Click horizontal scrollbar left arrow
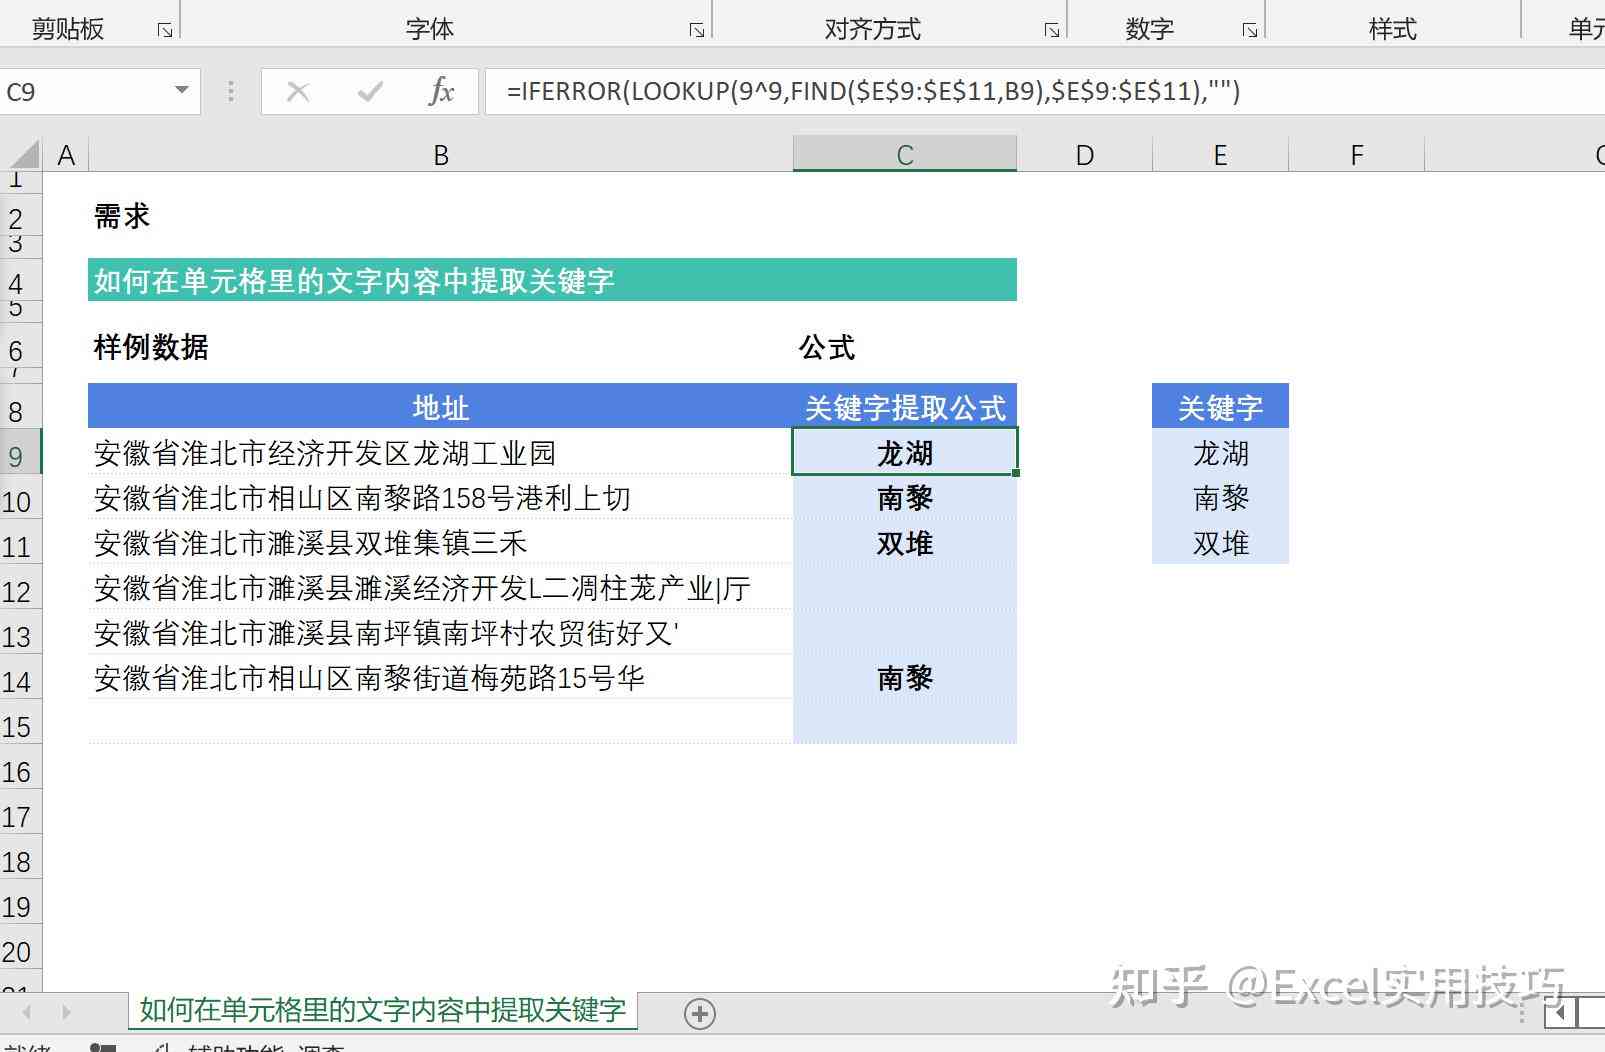1605x1052 pixels. coord(1559,1013)
